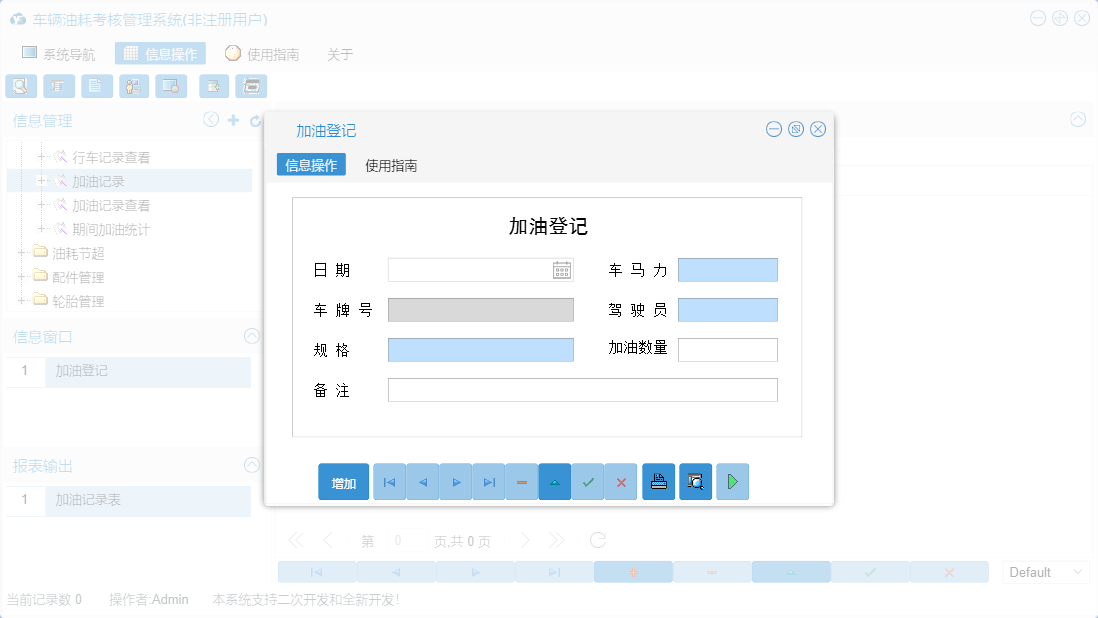
Task: Click the 增加 button to add a record
Action: [343, 481]
